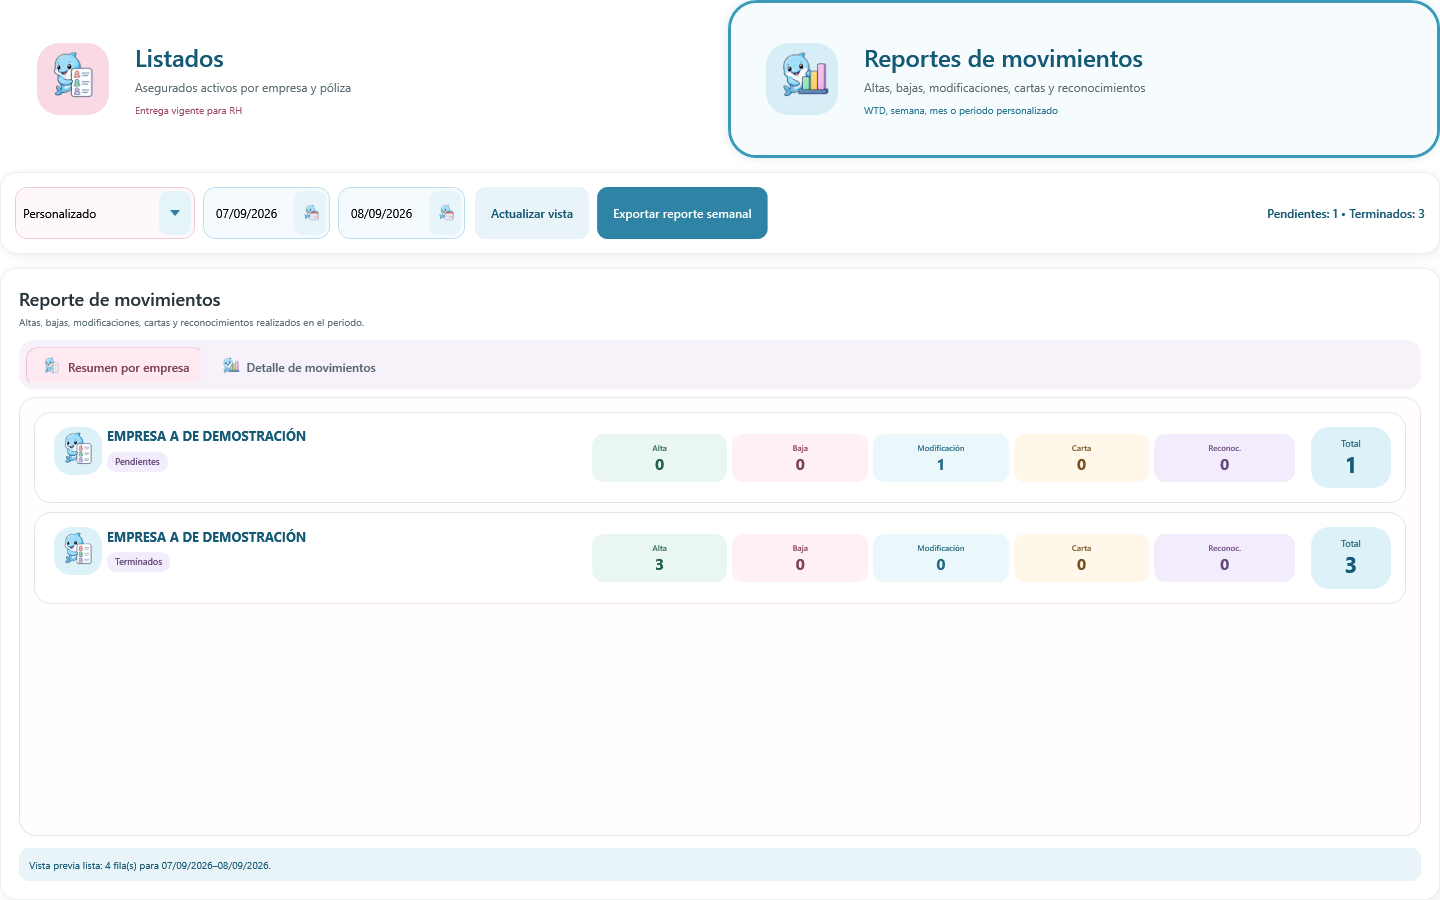Click the "Pendientes: 1 • Terminados: 3" counter

tap(1345, 214)
